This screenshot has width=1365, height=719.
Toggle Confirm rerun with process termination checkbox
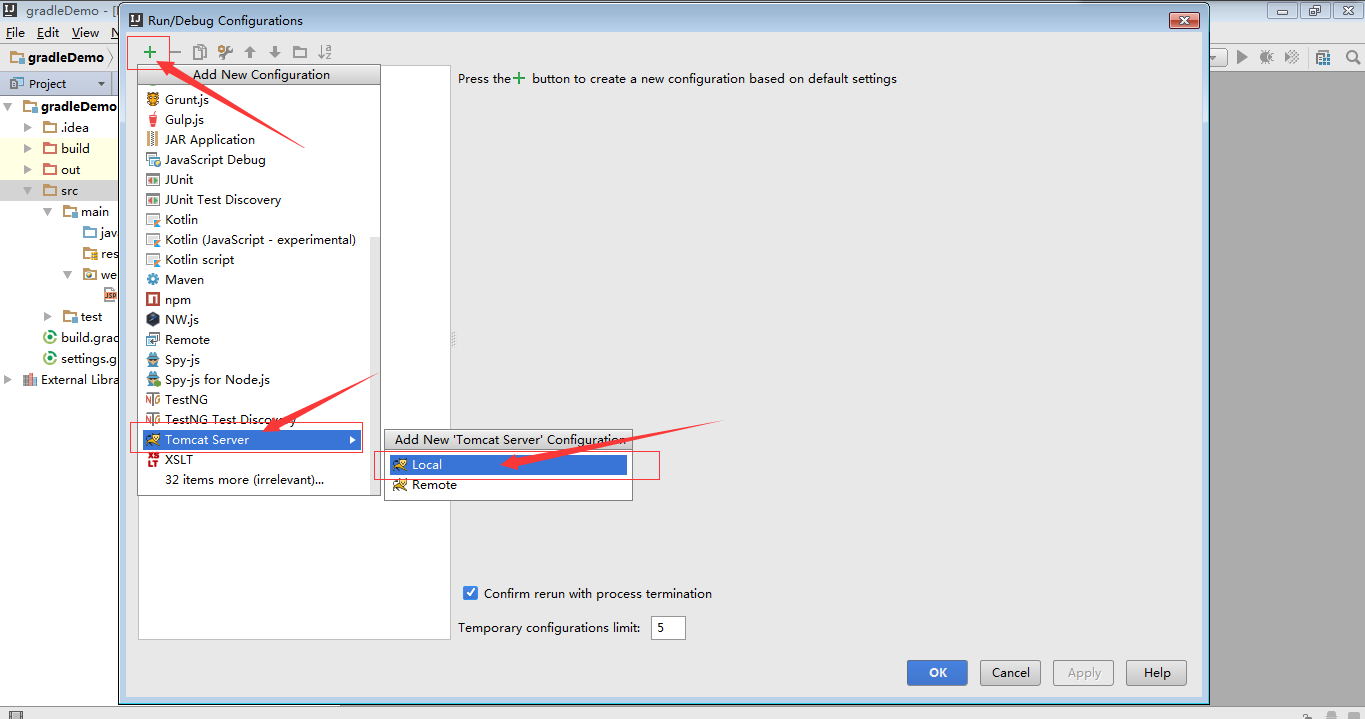pyautogui.click(x=471, y=593)
